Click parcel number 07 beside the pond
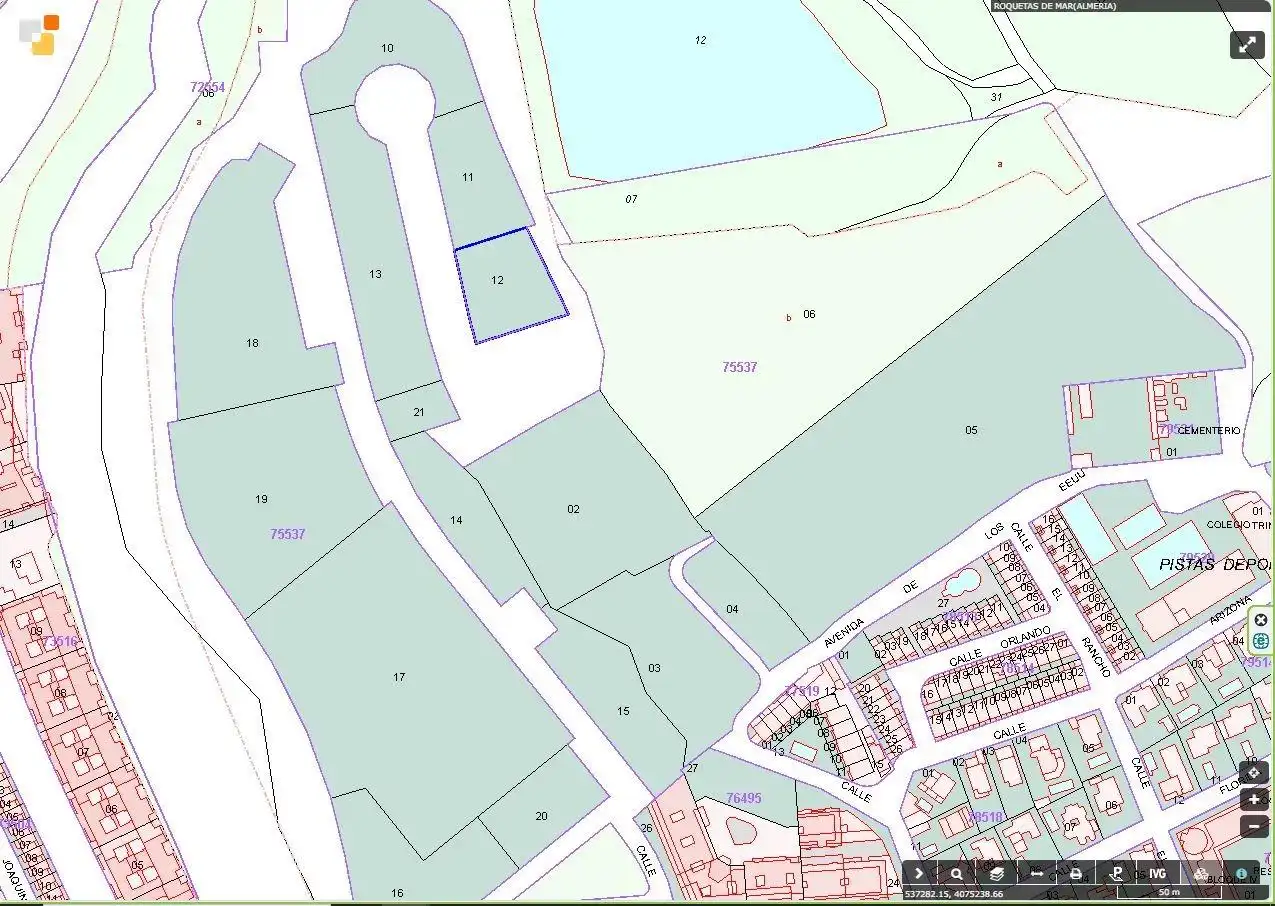Screen dimensions: 1275x906 pos(631,199)
